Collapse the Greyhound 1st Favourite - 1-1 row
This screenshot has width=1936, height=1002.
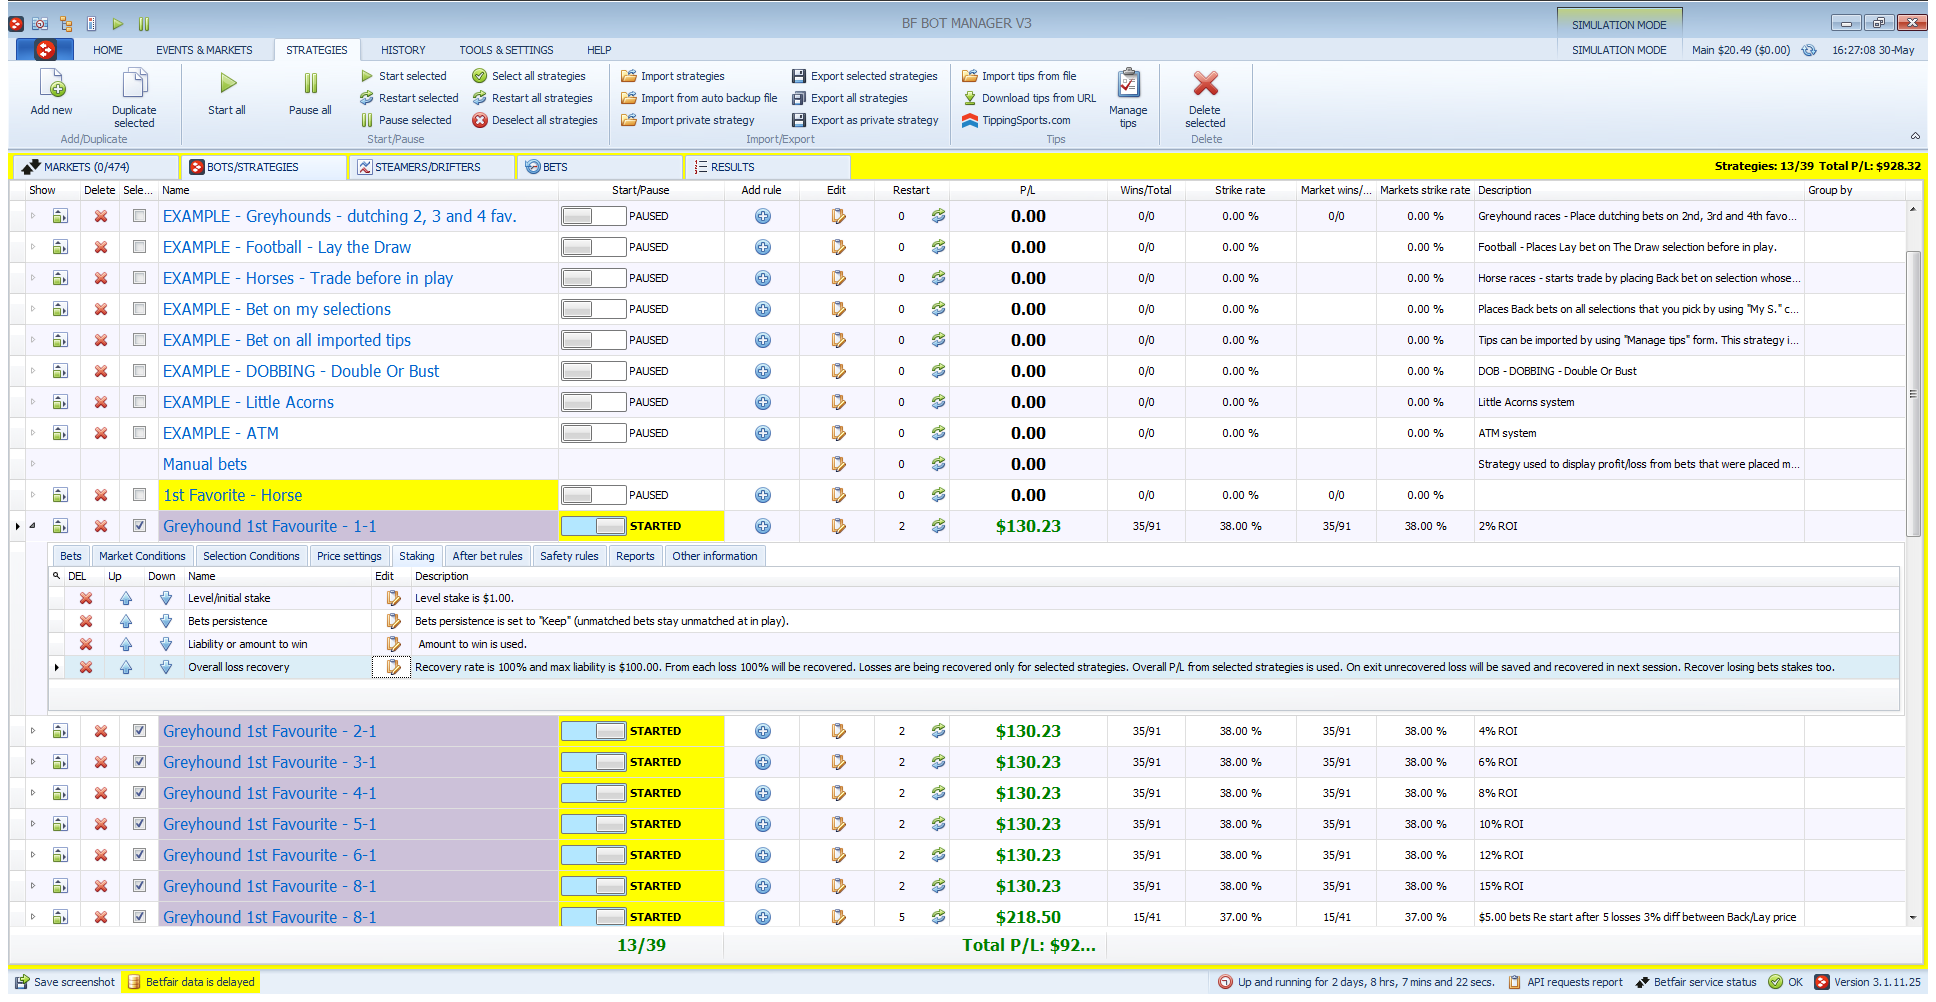(32, 526)
